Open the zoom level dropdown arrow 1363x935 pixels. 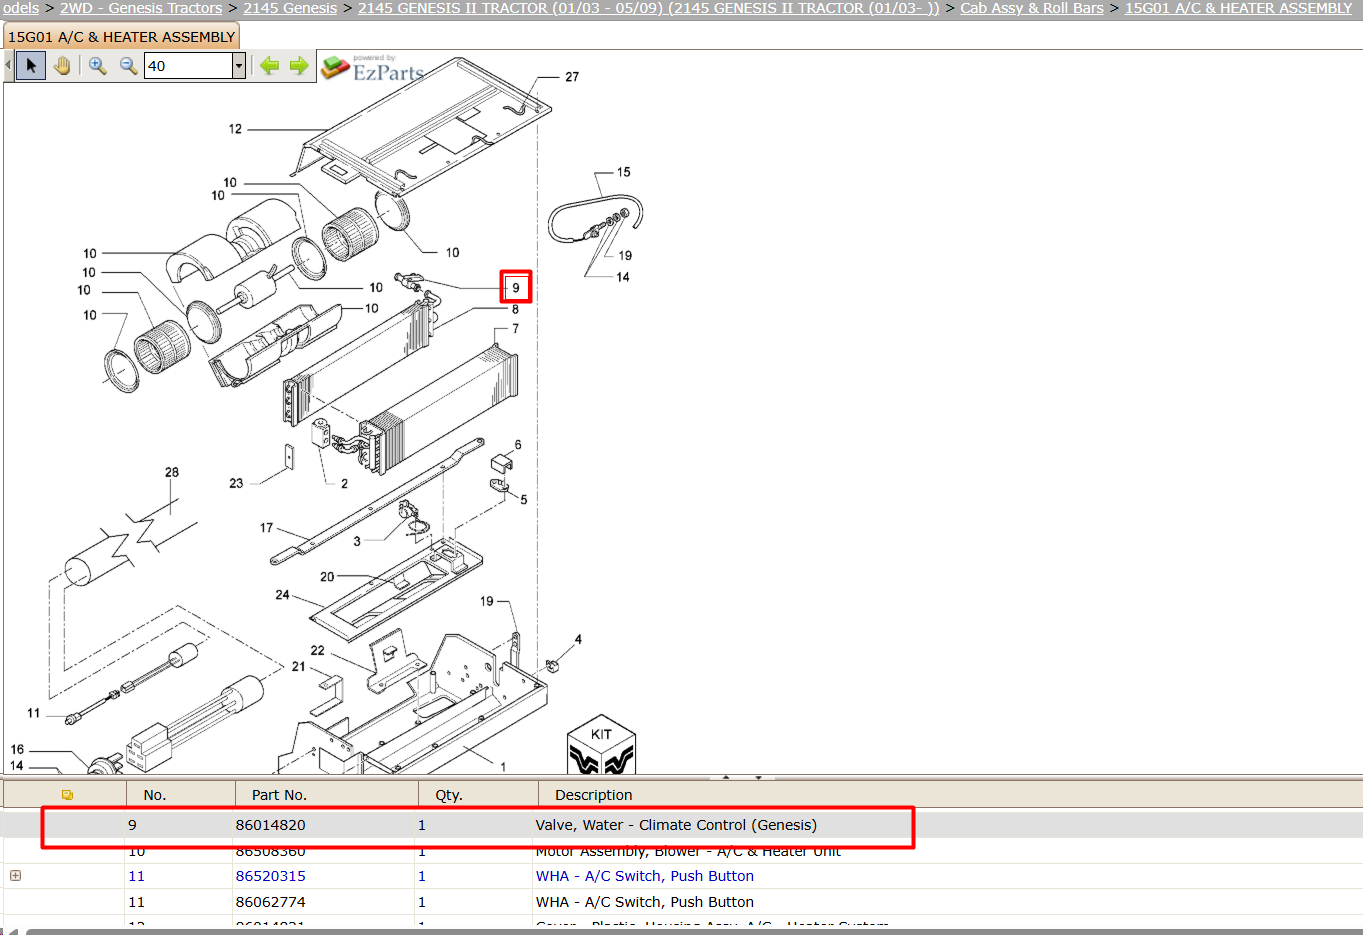point(239,66)
